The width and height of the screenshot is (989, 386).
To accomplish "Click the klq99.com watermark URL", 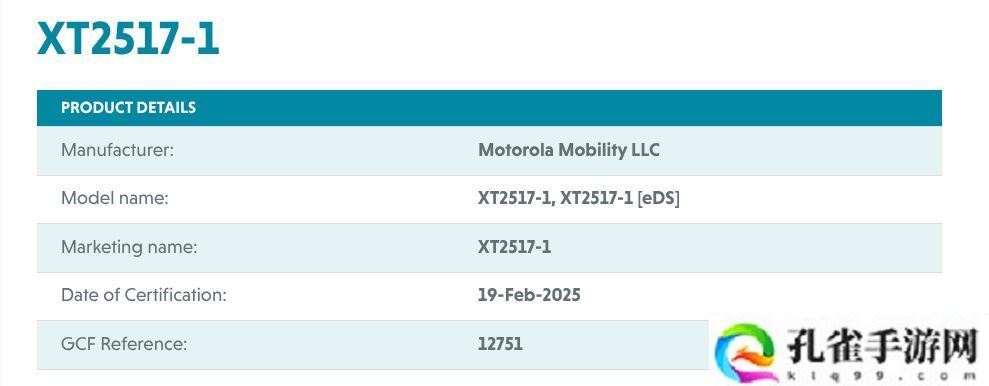I will tap(882, 375).
